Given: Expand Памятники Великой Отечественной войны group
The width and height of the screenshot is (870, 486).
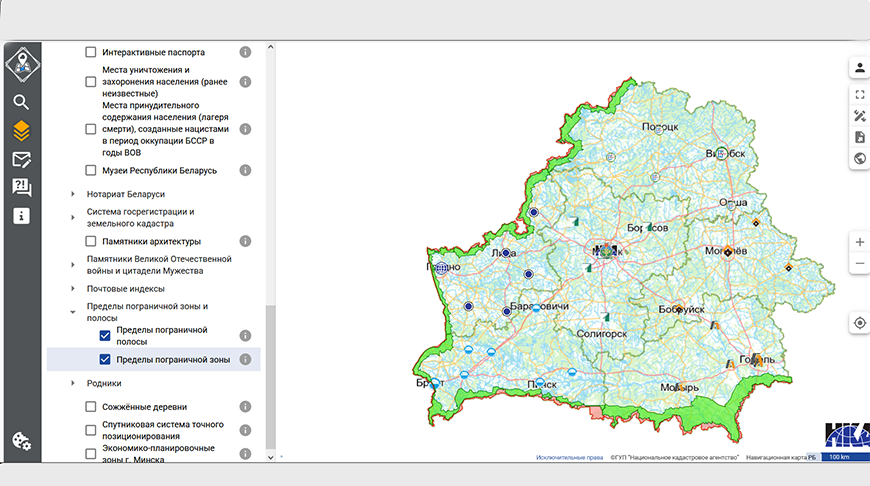Looking at the screenshot, I should tap(73, 265).
